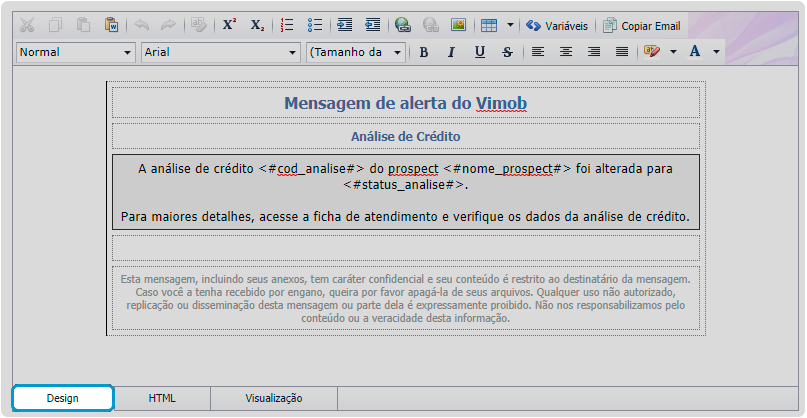Image resolution: width=807 pixels, height=418 pixels.
Task: Insert a table
Action: tap(488, 25)
